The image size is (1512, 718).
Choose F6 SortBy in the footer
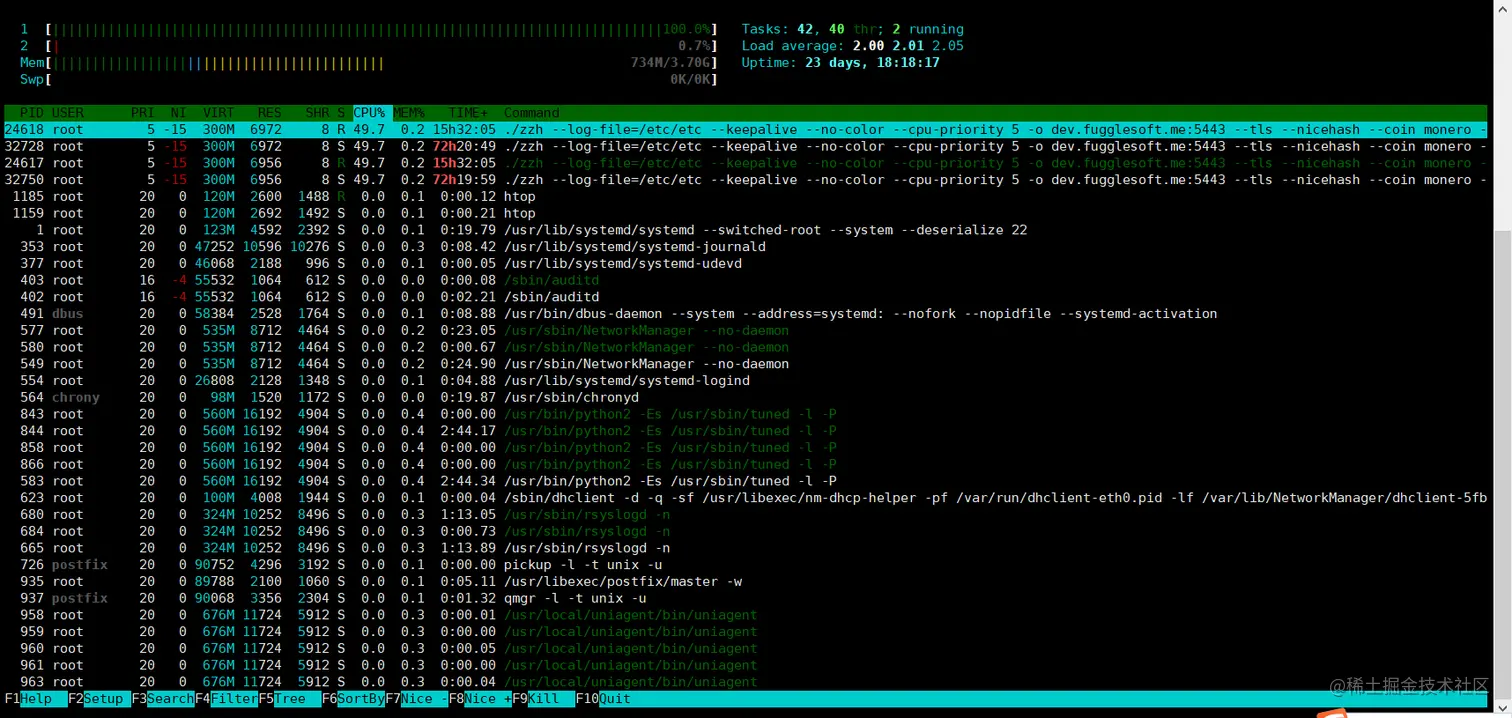pyautogui.click(x=353, y=699)
